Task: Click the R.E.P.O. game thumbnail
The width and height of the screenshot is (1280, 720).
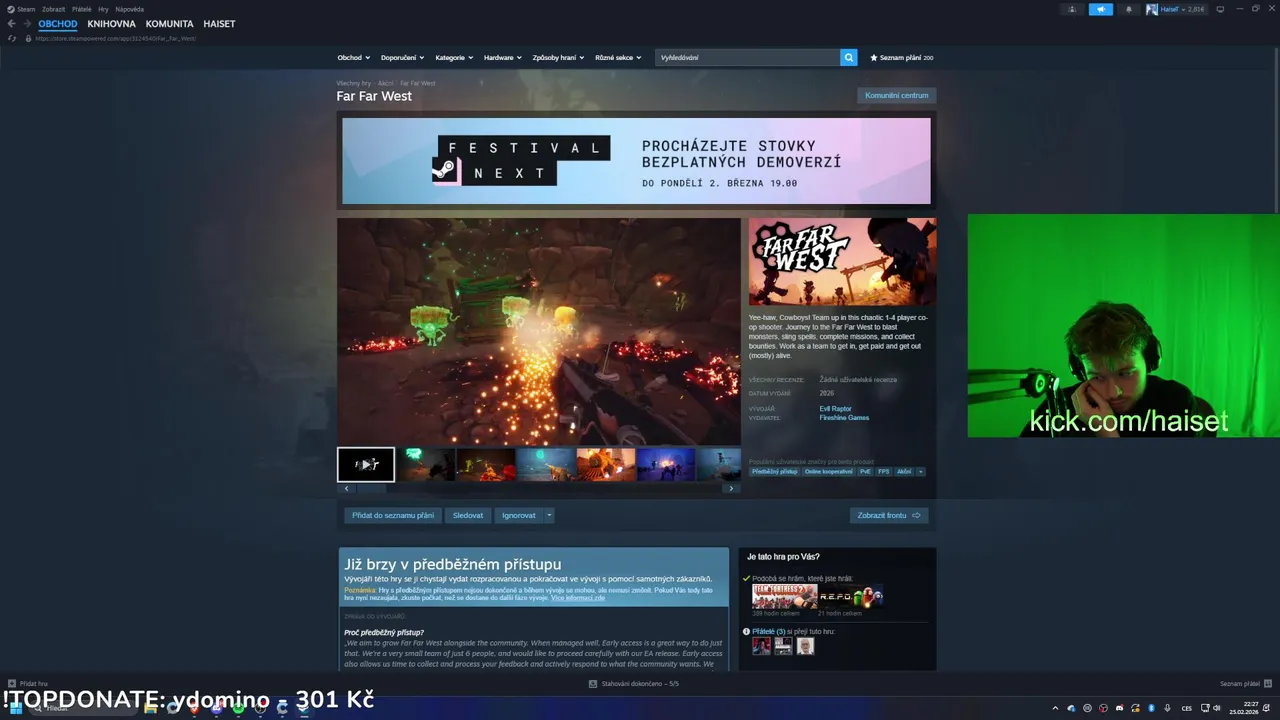Action: (x=851, y=596)
